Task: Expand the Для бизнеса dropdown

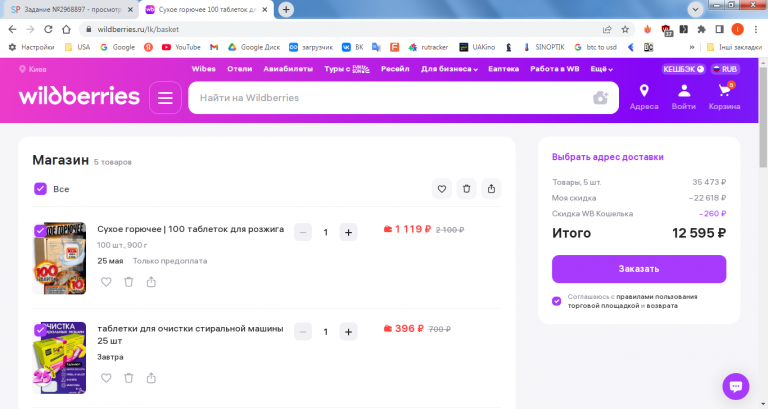Action: [x=449, y=69]
